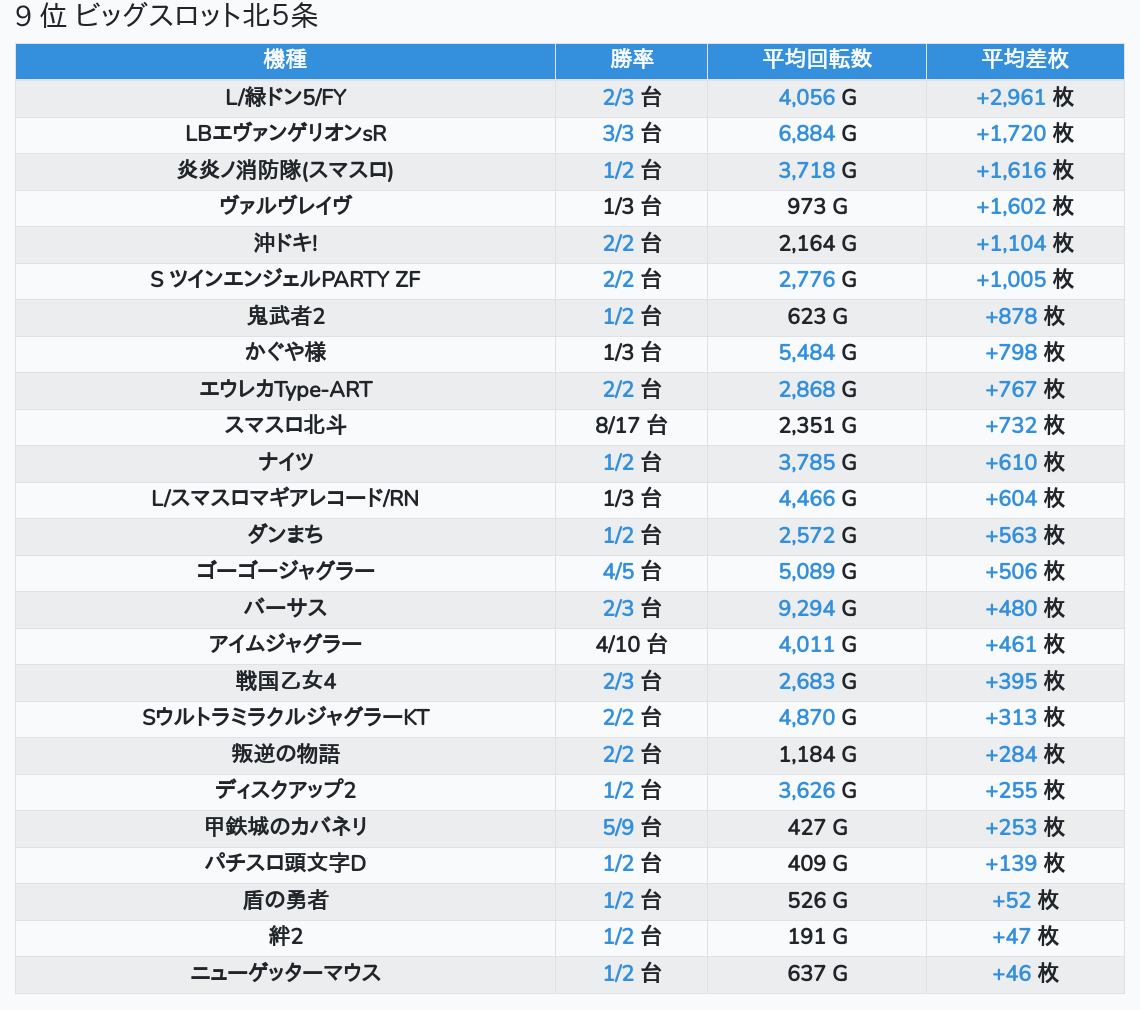Image resolution: width=1140 pixels, height=1010 pixels.
Task: Select the ダンまち machine name
Action: pos(285,535)
